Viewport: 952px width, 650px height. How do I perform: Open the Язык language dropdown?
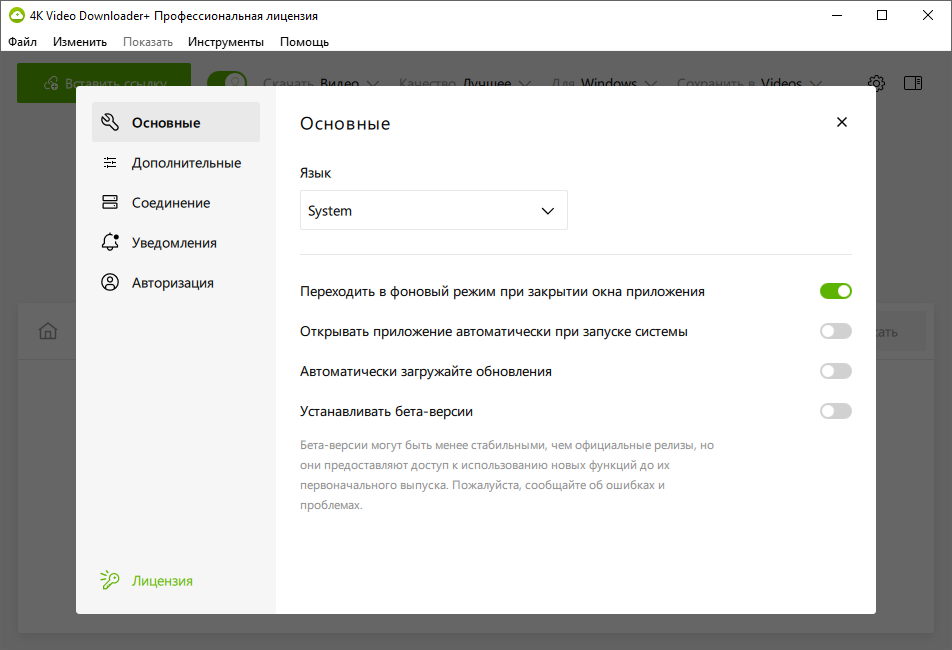click(x=433, y=211)
